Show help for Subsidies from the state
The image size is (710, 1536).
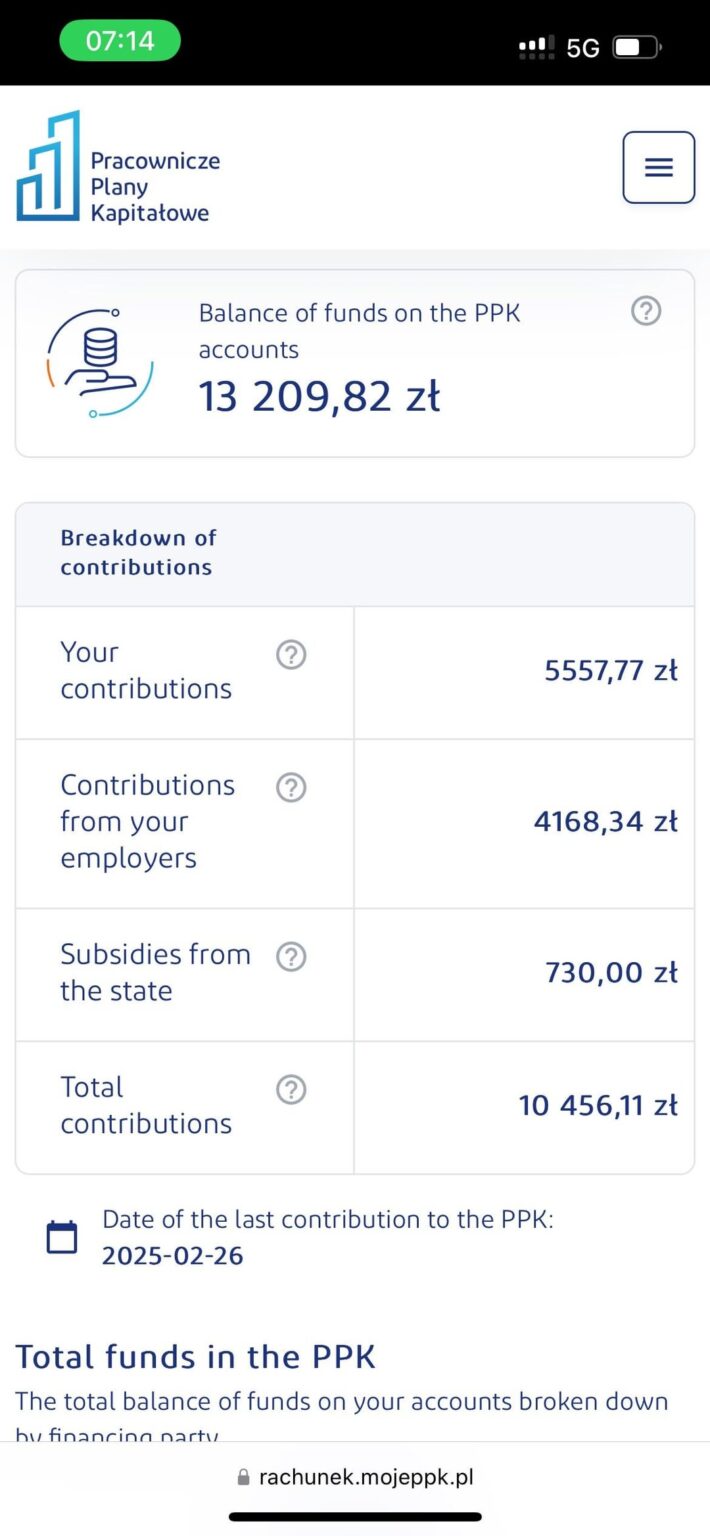tap(291, 957)
